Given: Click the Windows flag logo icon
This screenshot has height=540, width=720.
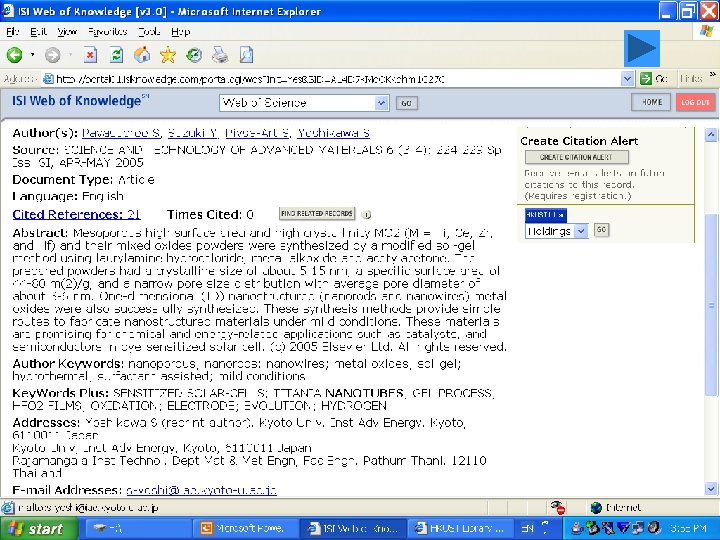Looking at the screenshot, I should click(x=707, y=32).
